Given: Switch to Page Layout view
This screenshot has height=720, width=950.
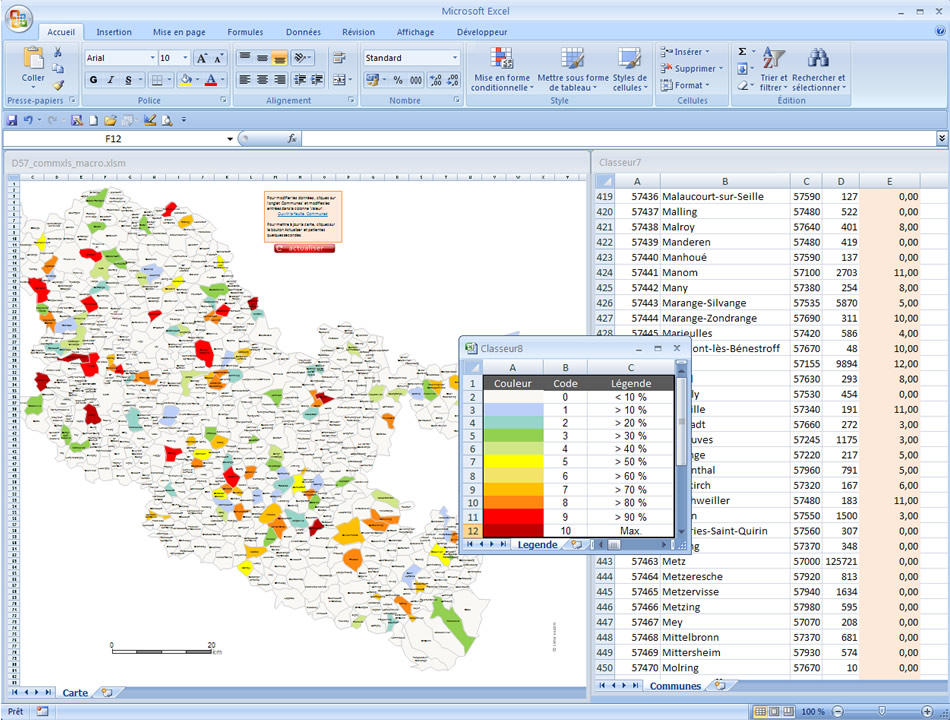Looking at the screenshot, I should 774,711.
